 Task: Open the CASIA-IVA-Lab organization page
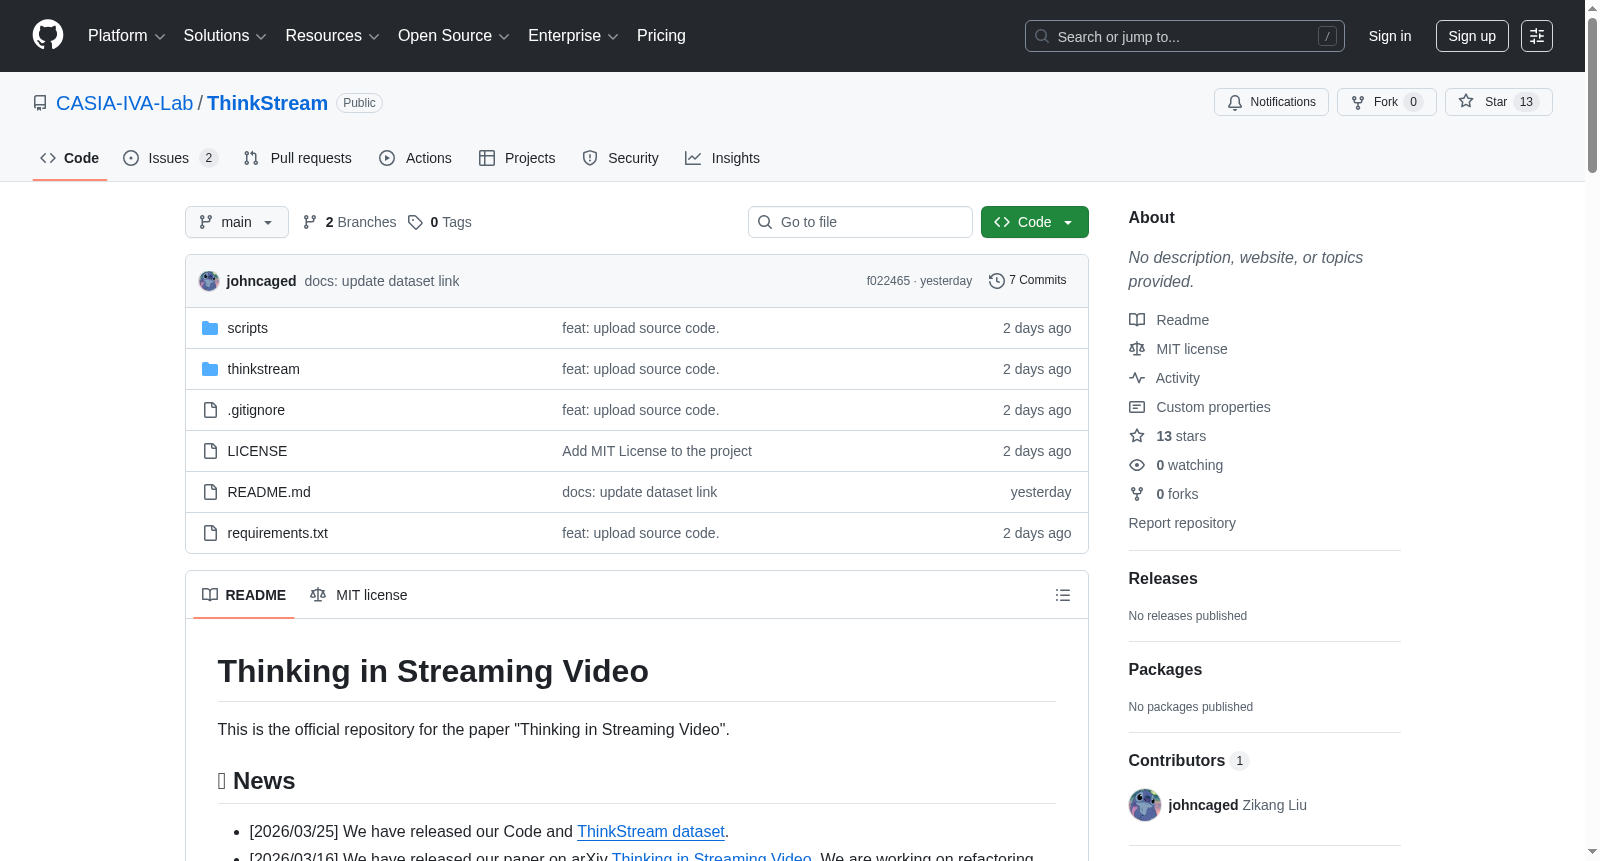(x=124, y=103)
